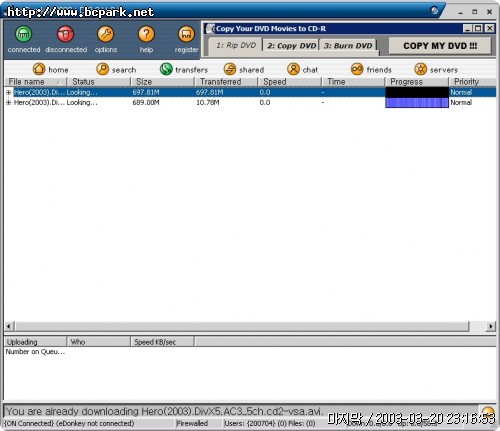Minimize the main application window

(x=461, y=12)
